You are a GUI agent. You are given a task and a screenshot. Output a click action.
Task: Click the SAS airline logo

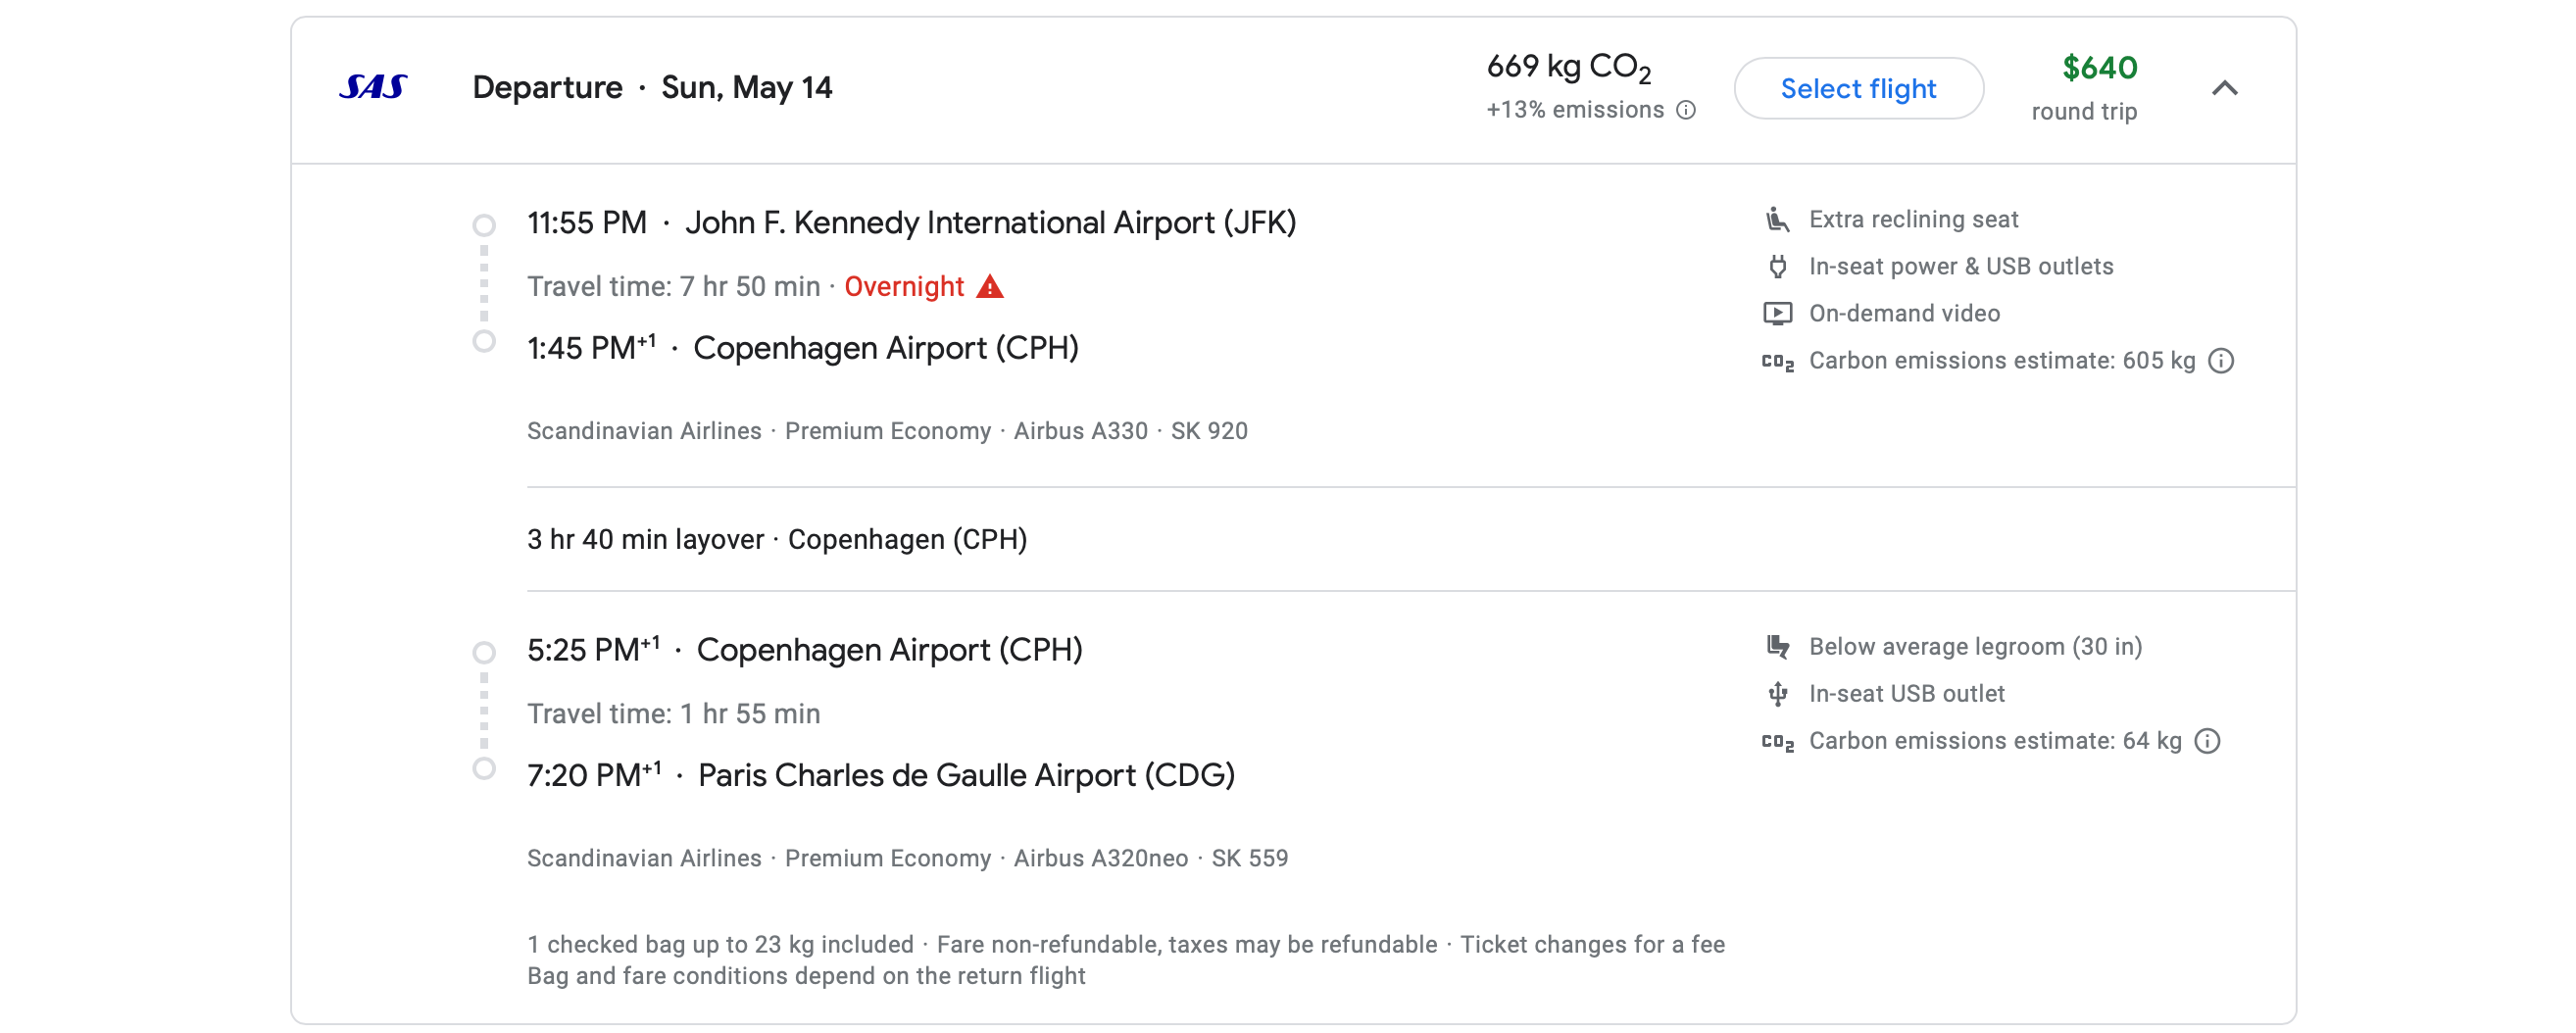[373, 88]
